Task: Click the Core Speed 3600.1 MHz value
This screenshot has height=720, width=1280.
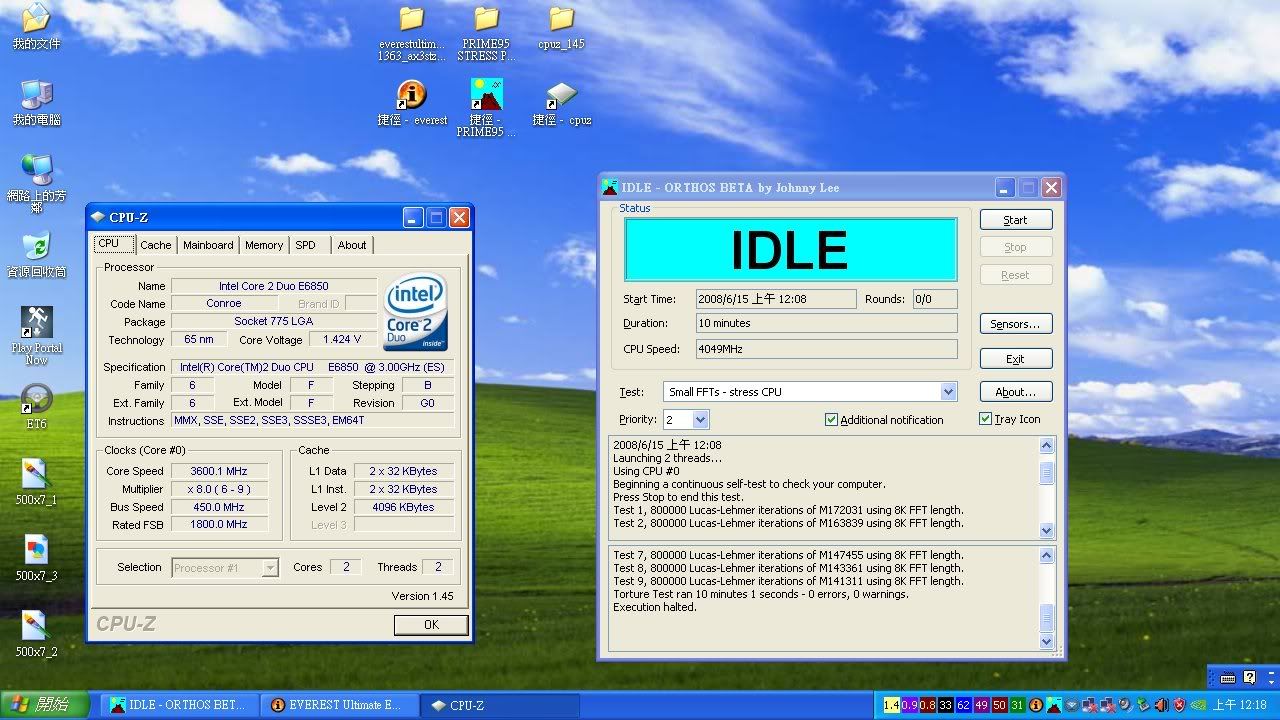Action: coord(219,471)
